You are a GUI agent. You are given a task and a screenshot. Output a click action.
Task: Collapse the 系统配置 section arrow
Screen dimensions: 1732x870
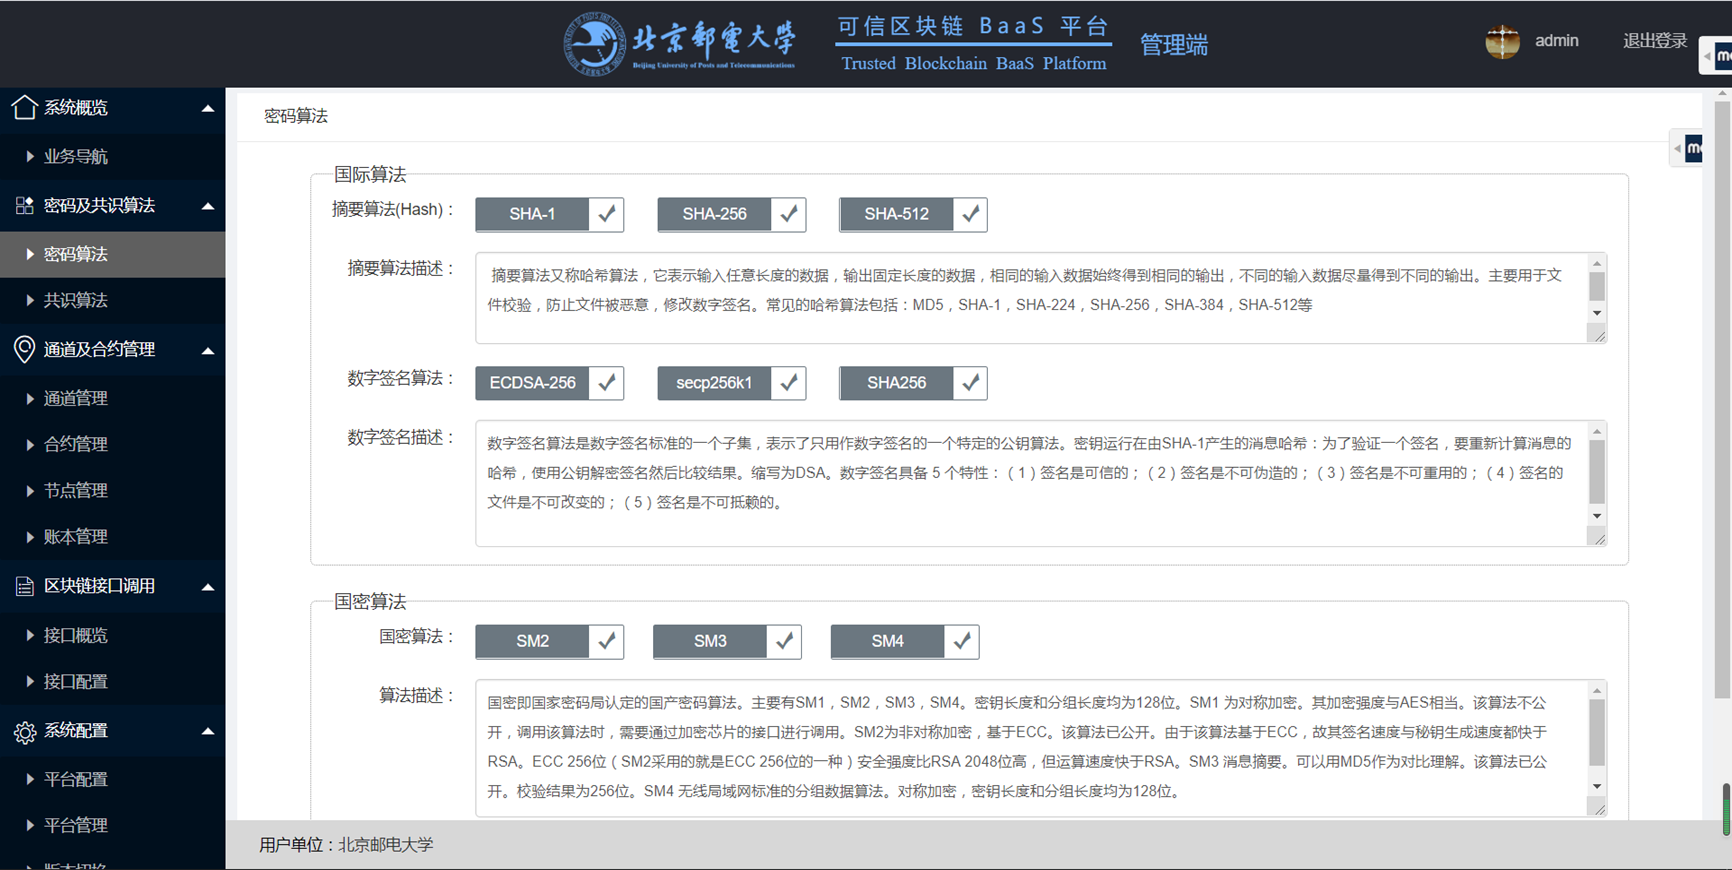[208, 731]
